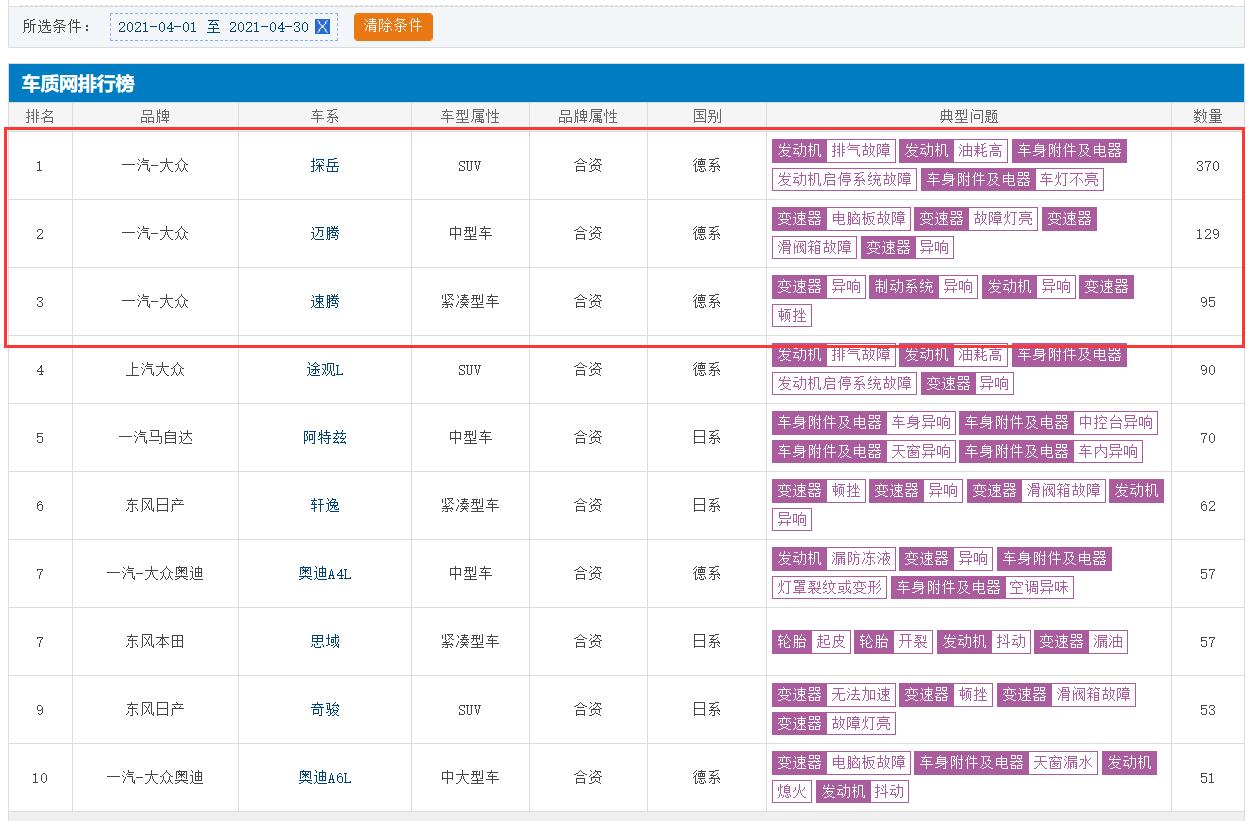The width and height of the screenshot is (1249, 821).
Task: Open the 迈腾 car series link
Action: pos(325,234)
